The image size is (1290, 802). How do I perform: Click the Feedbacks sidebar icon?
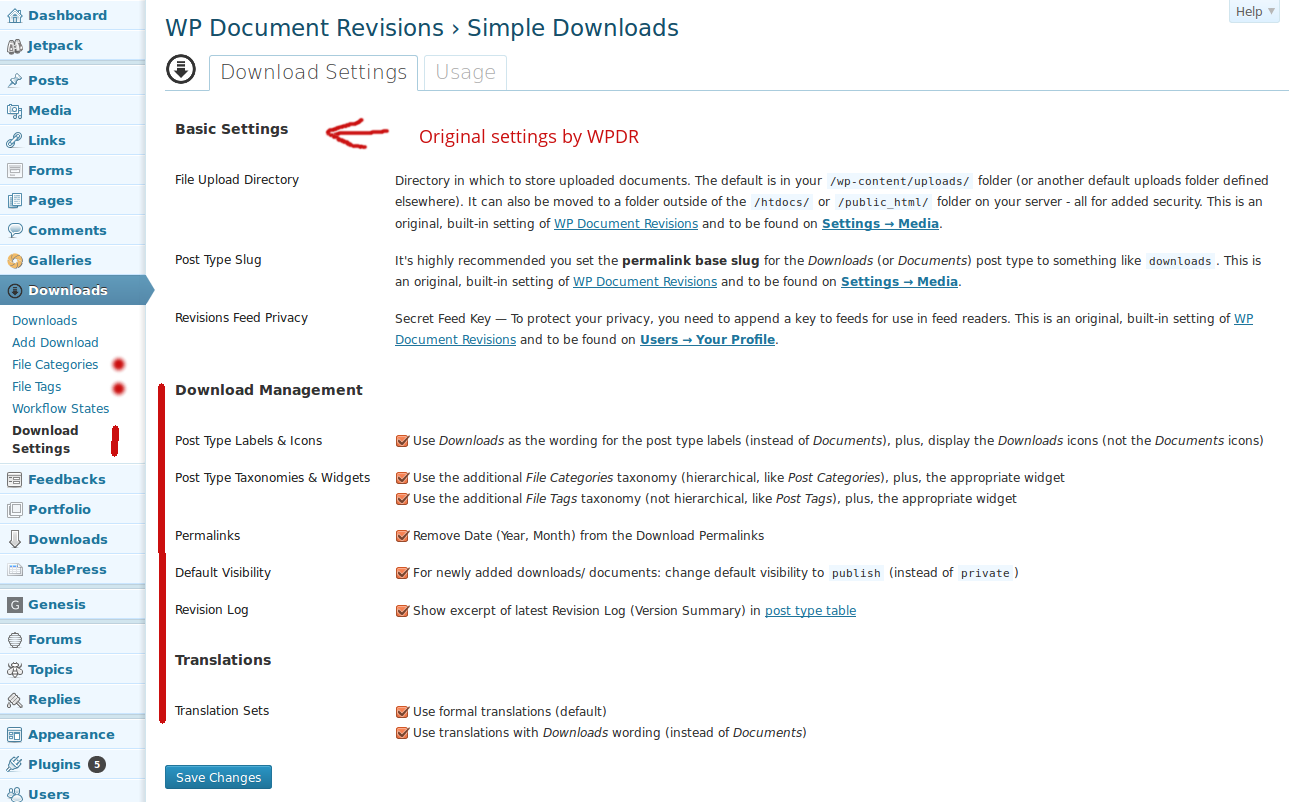click(15, 480)
